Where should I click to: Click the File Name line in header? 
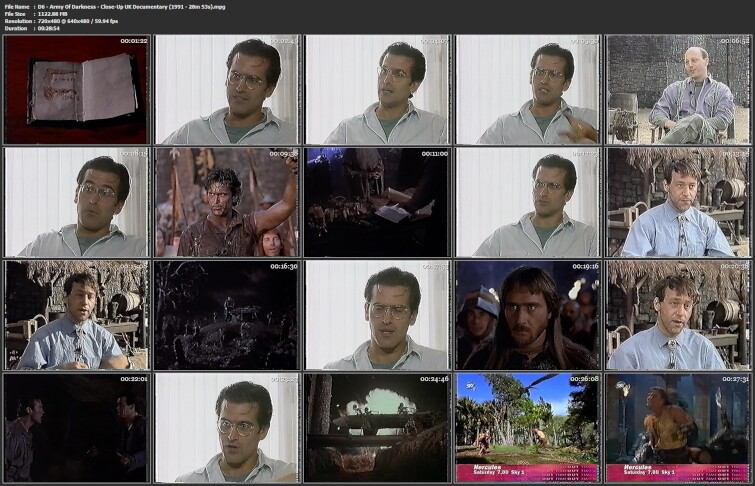tap(115, 7)
